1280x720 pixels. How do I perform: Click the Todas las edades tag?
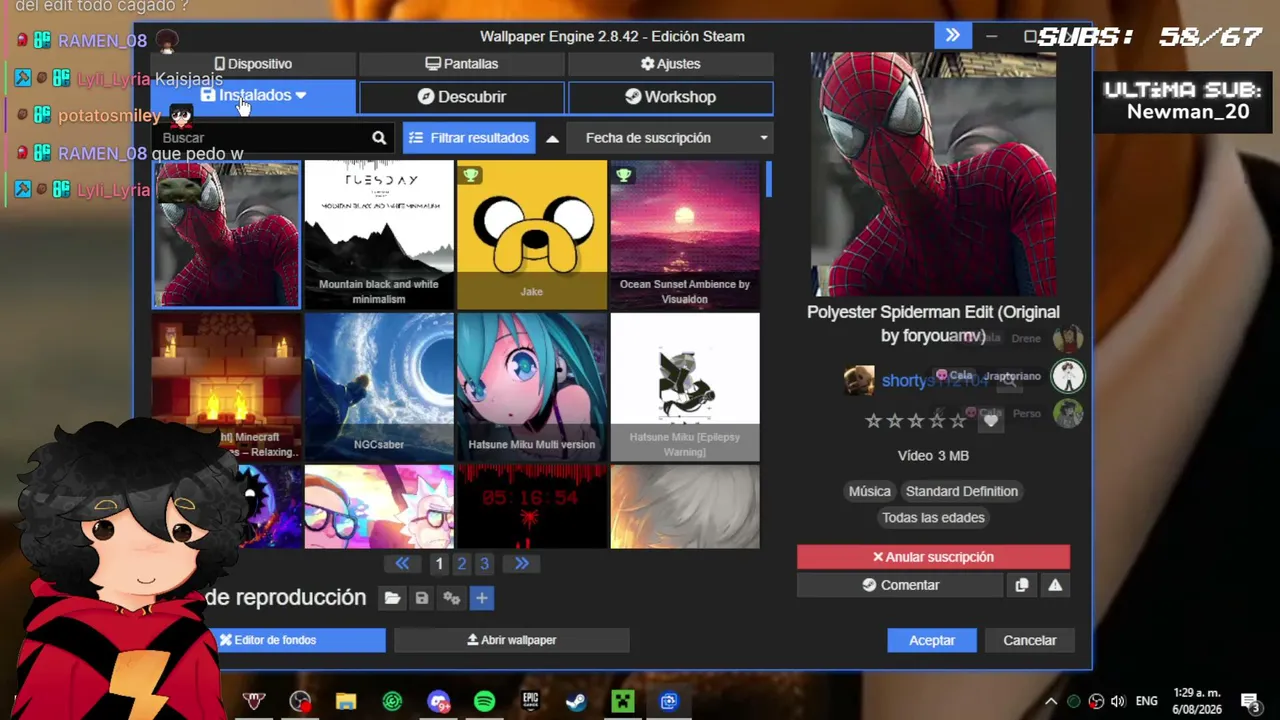(x=933, y=517)
